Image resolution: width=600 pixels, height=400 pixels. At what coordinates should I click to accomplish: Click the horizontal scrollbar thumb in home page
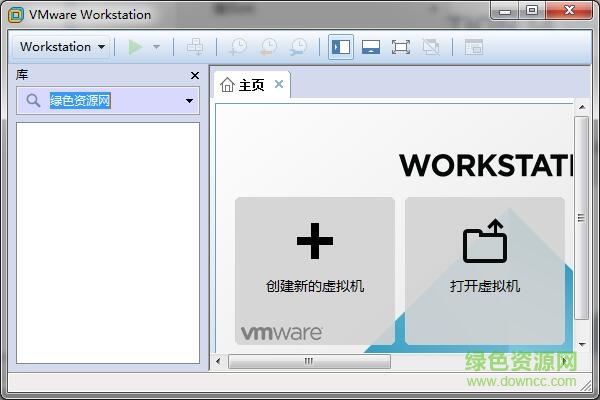(308, 361)
